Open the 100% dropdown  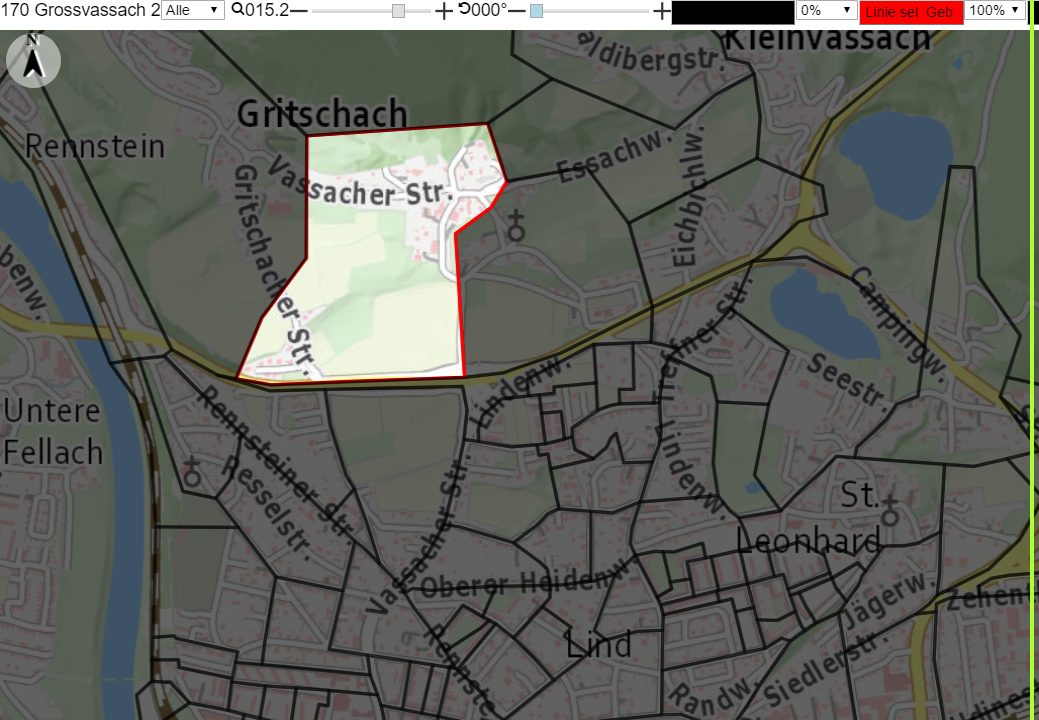(995, 10)
